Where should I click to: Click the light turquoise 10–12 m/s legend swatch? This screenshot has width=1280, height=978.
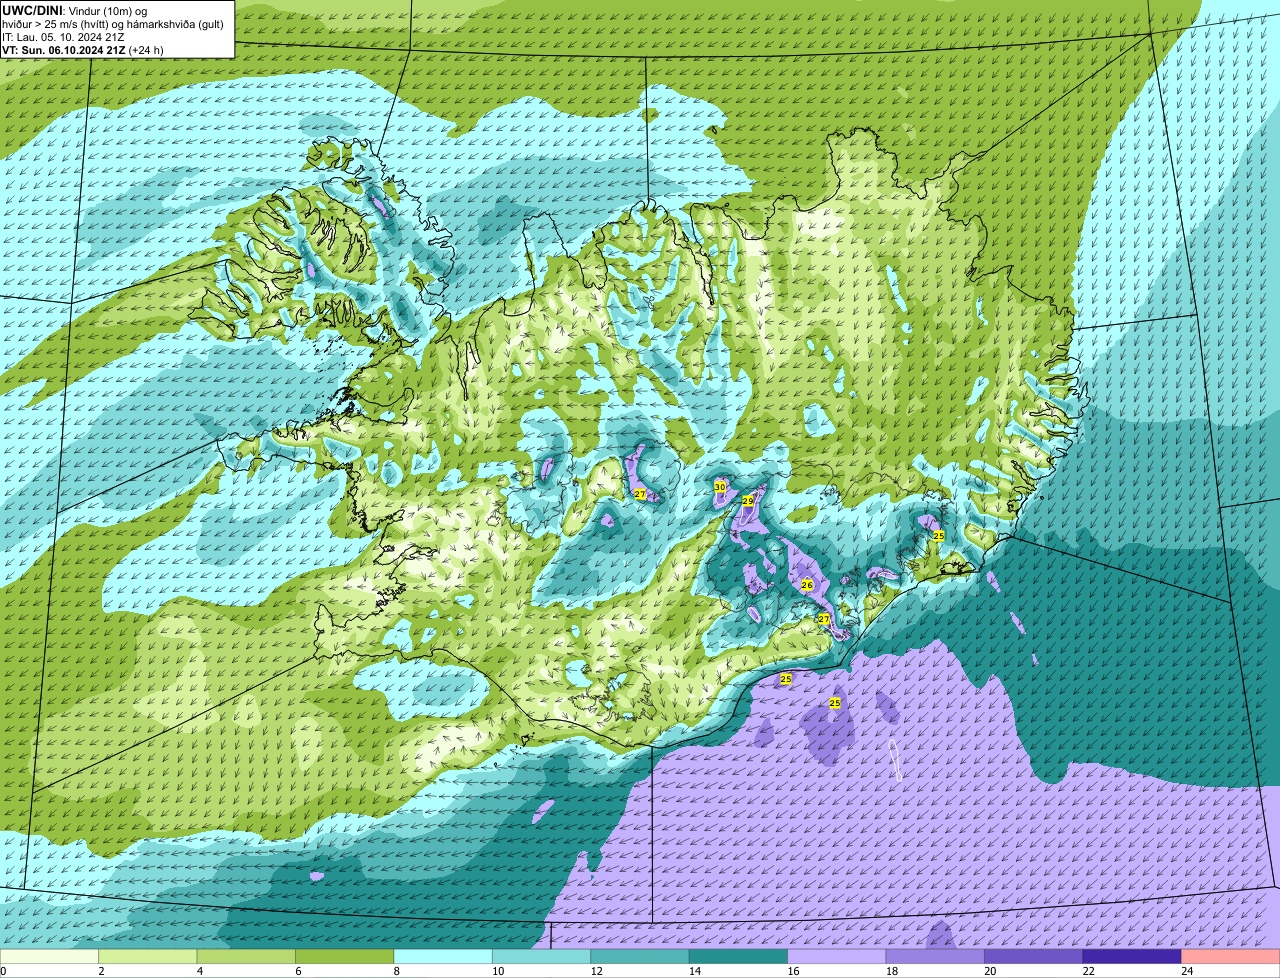pyautogui.click(x=541, y=957)
